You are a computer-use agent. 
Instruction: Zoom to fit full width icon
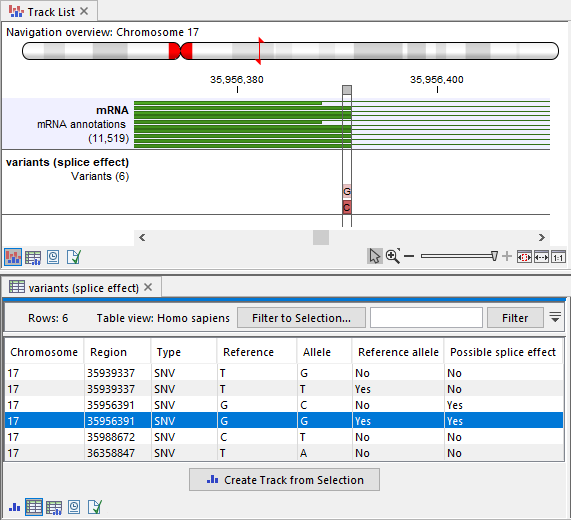pos(541,257)
